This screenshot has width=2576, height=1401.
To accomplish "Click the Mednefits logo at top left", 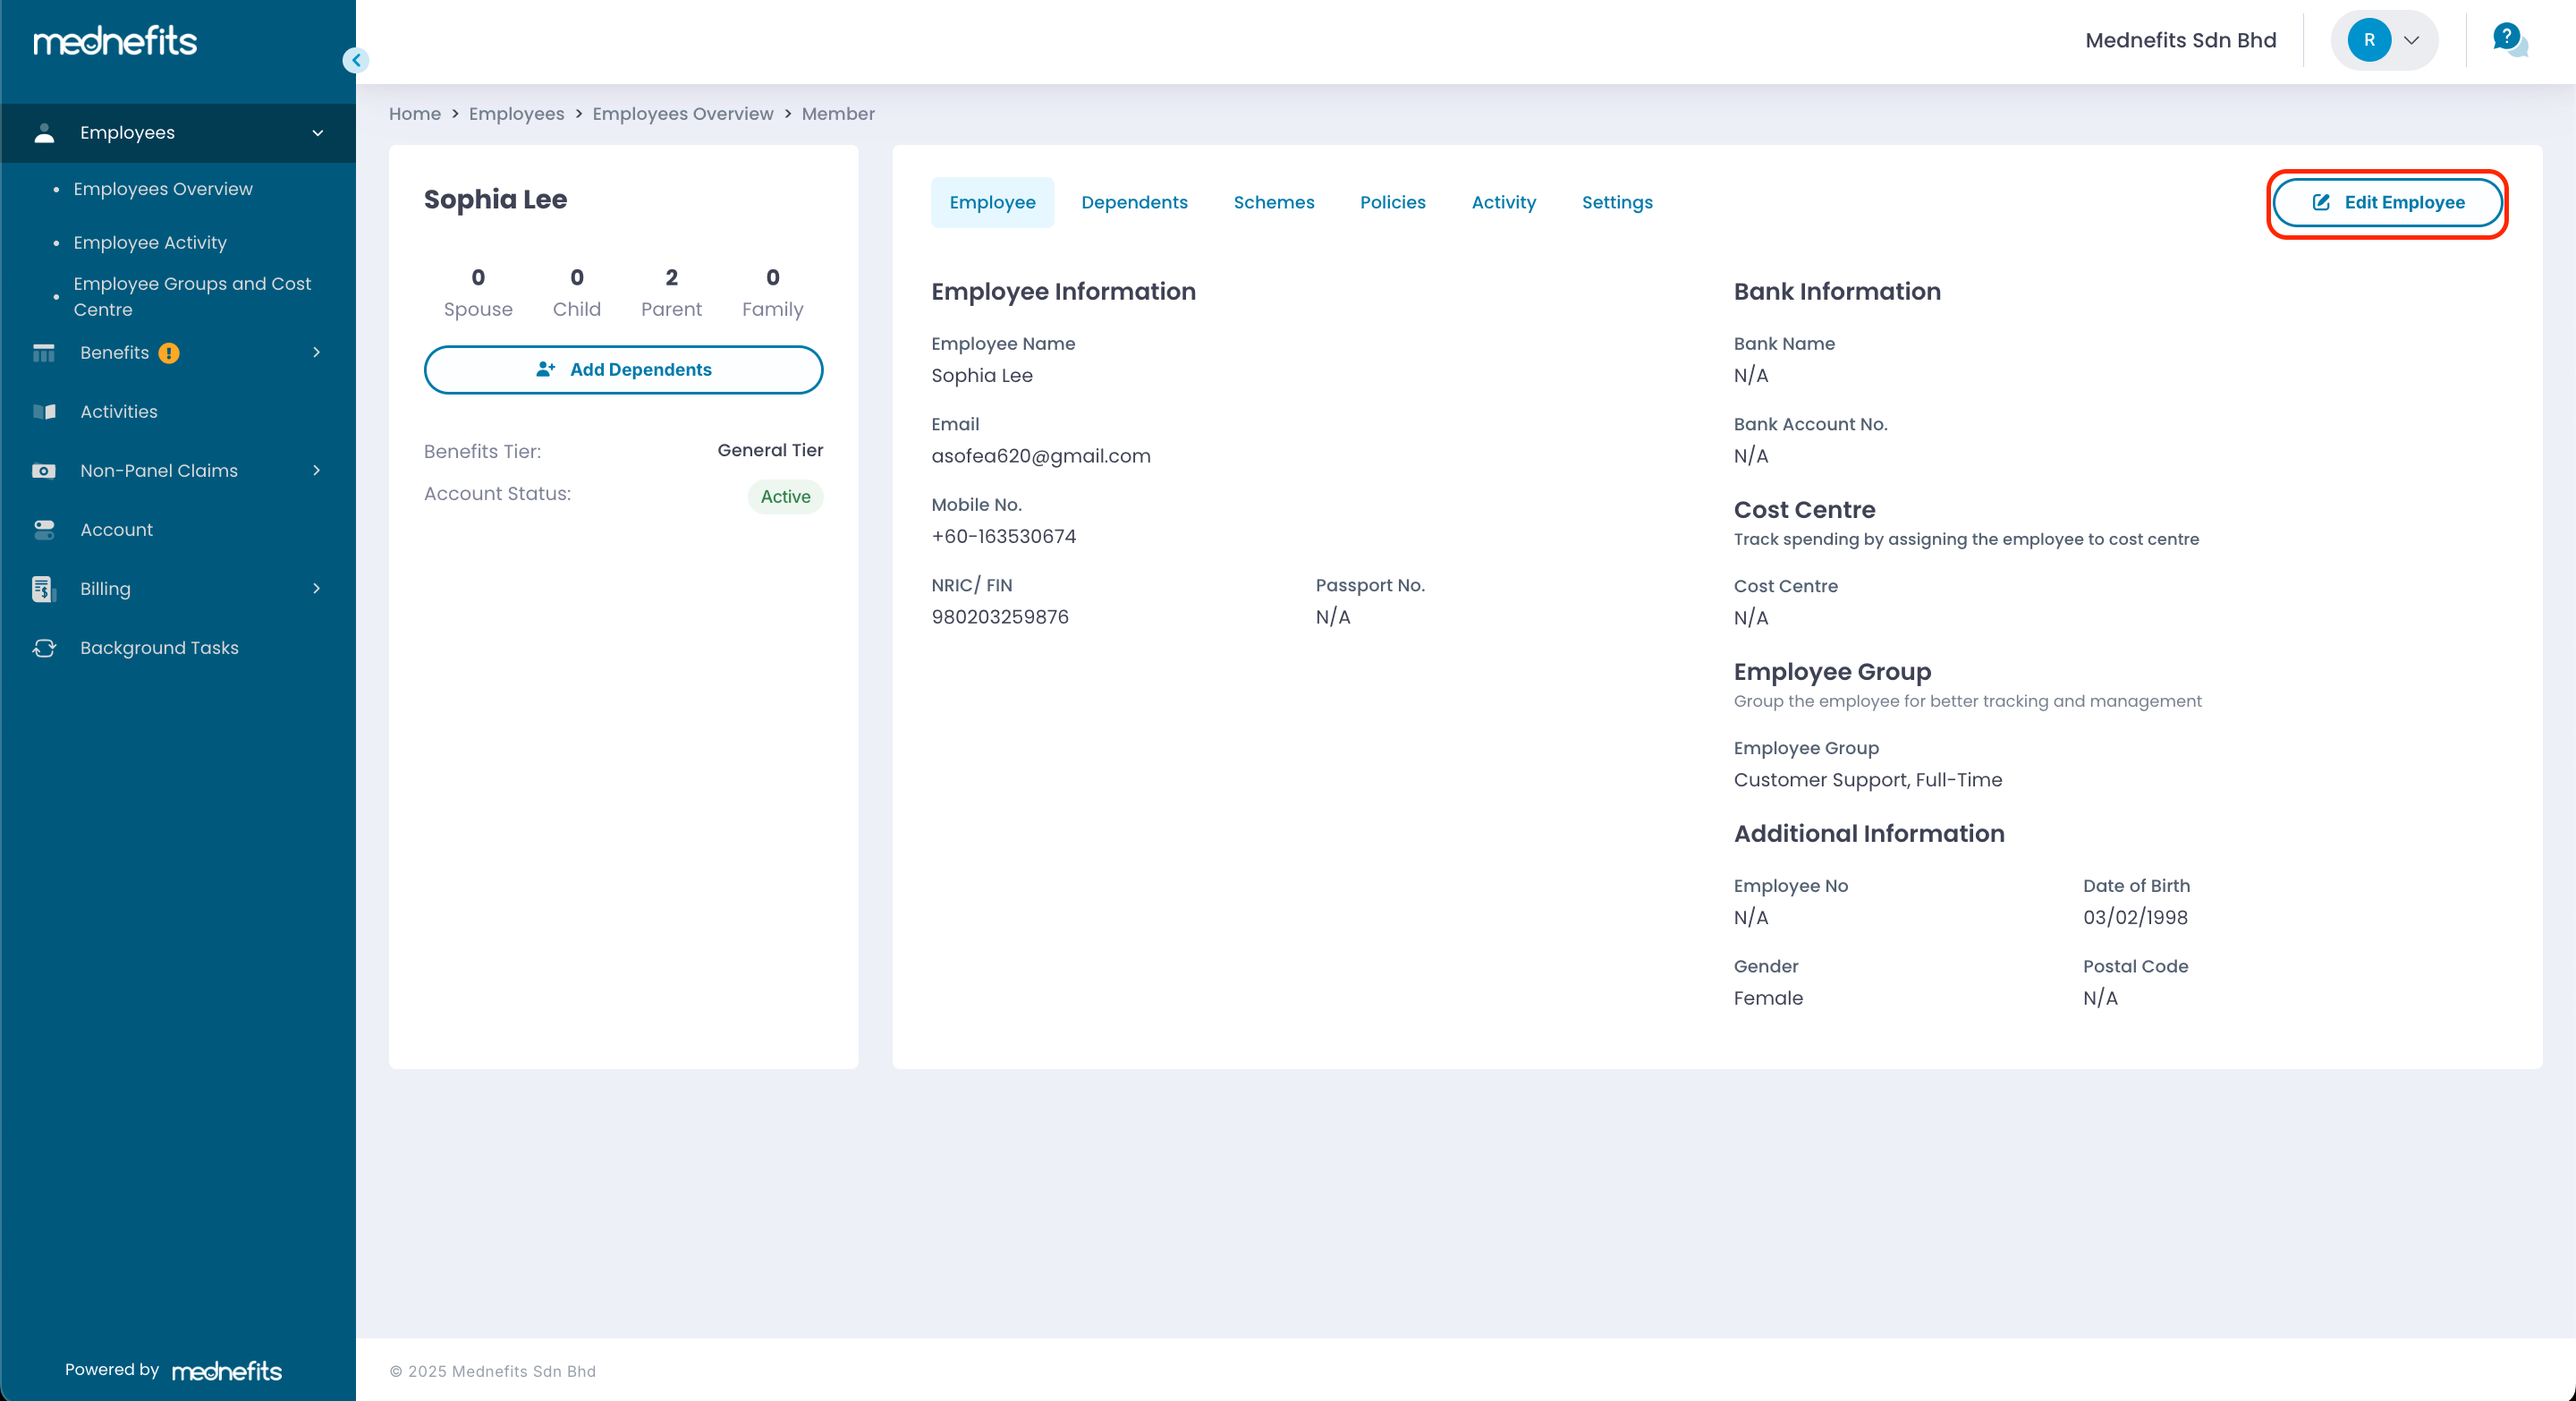I will (115, 41).
